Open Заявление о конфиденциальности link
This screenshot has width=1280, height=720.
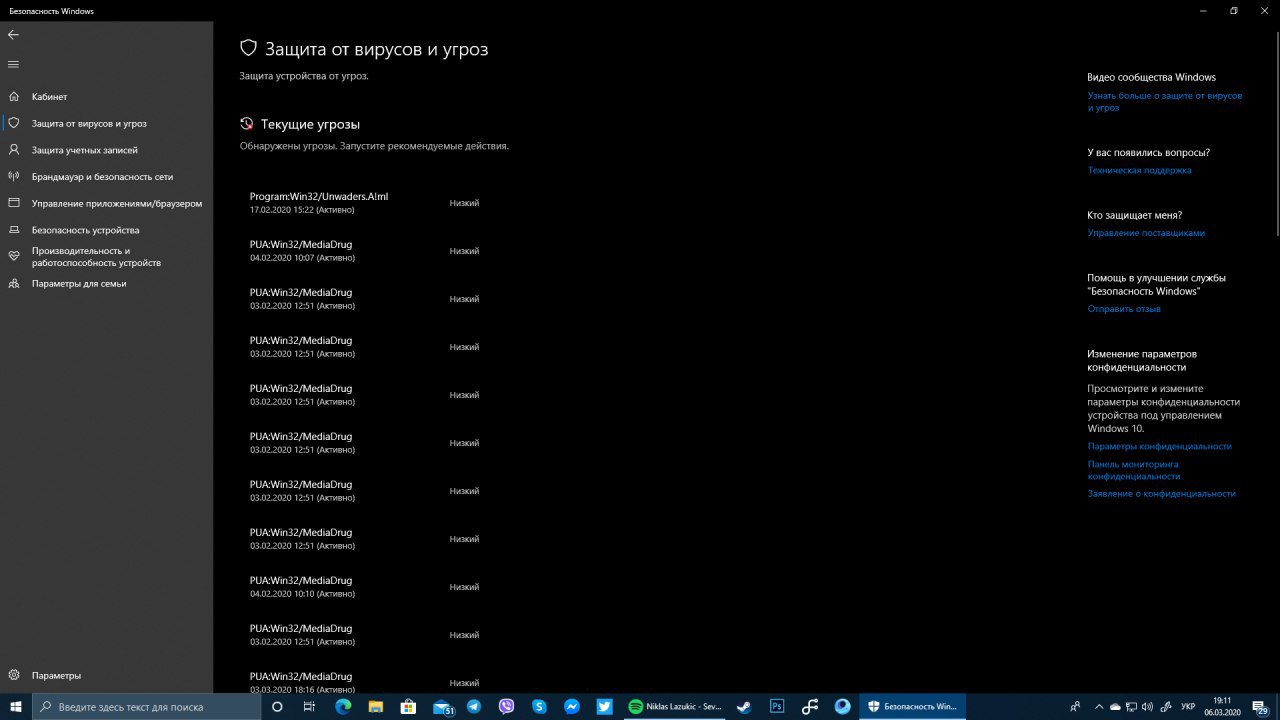(1162, 493)
